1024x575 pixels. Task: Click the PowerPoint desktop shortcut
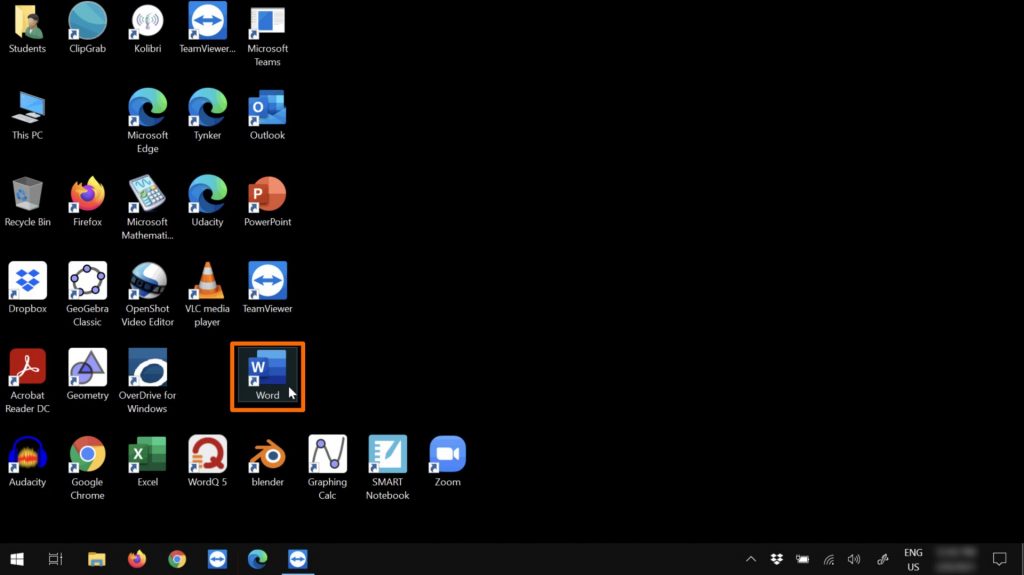point(267,196)
